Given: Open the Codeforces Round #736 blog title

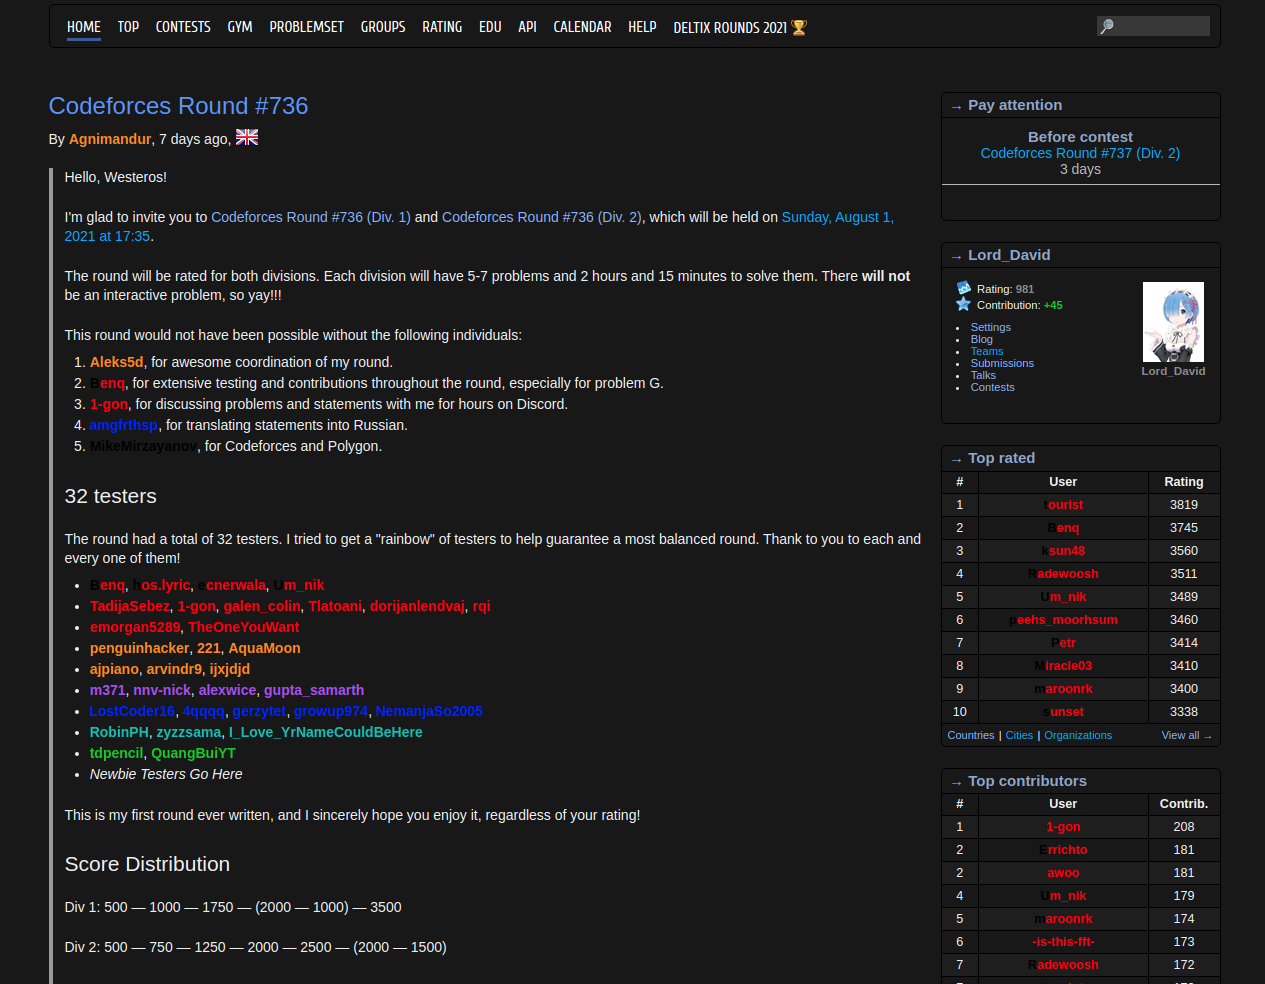Looking at the screenshot, I should [179, 106].
